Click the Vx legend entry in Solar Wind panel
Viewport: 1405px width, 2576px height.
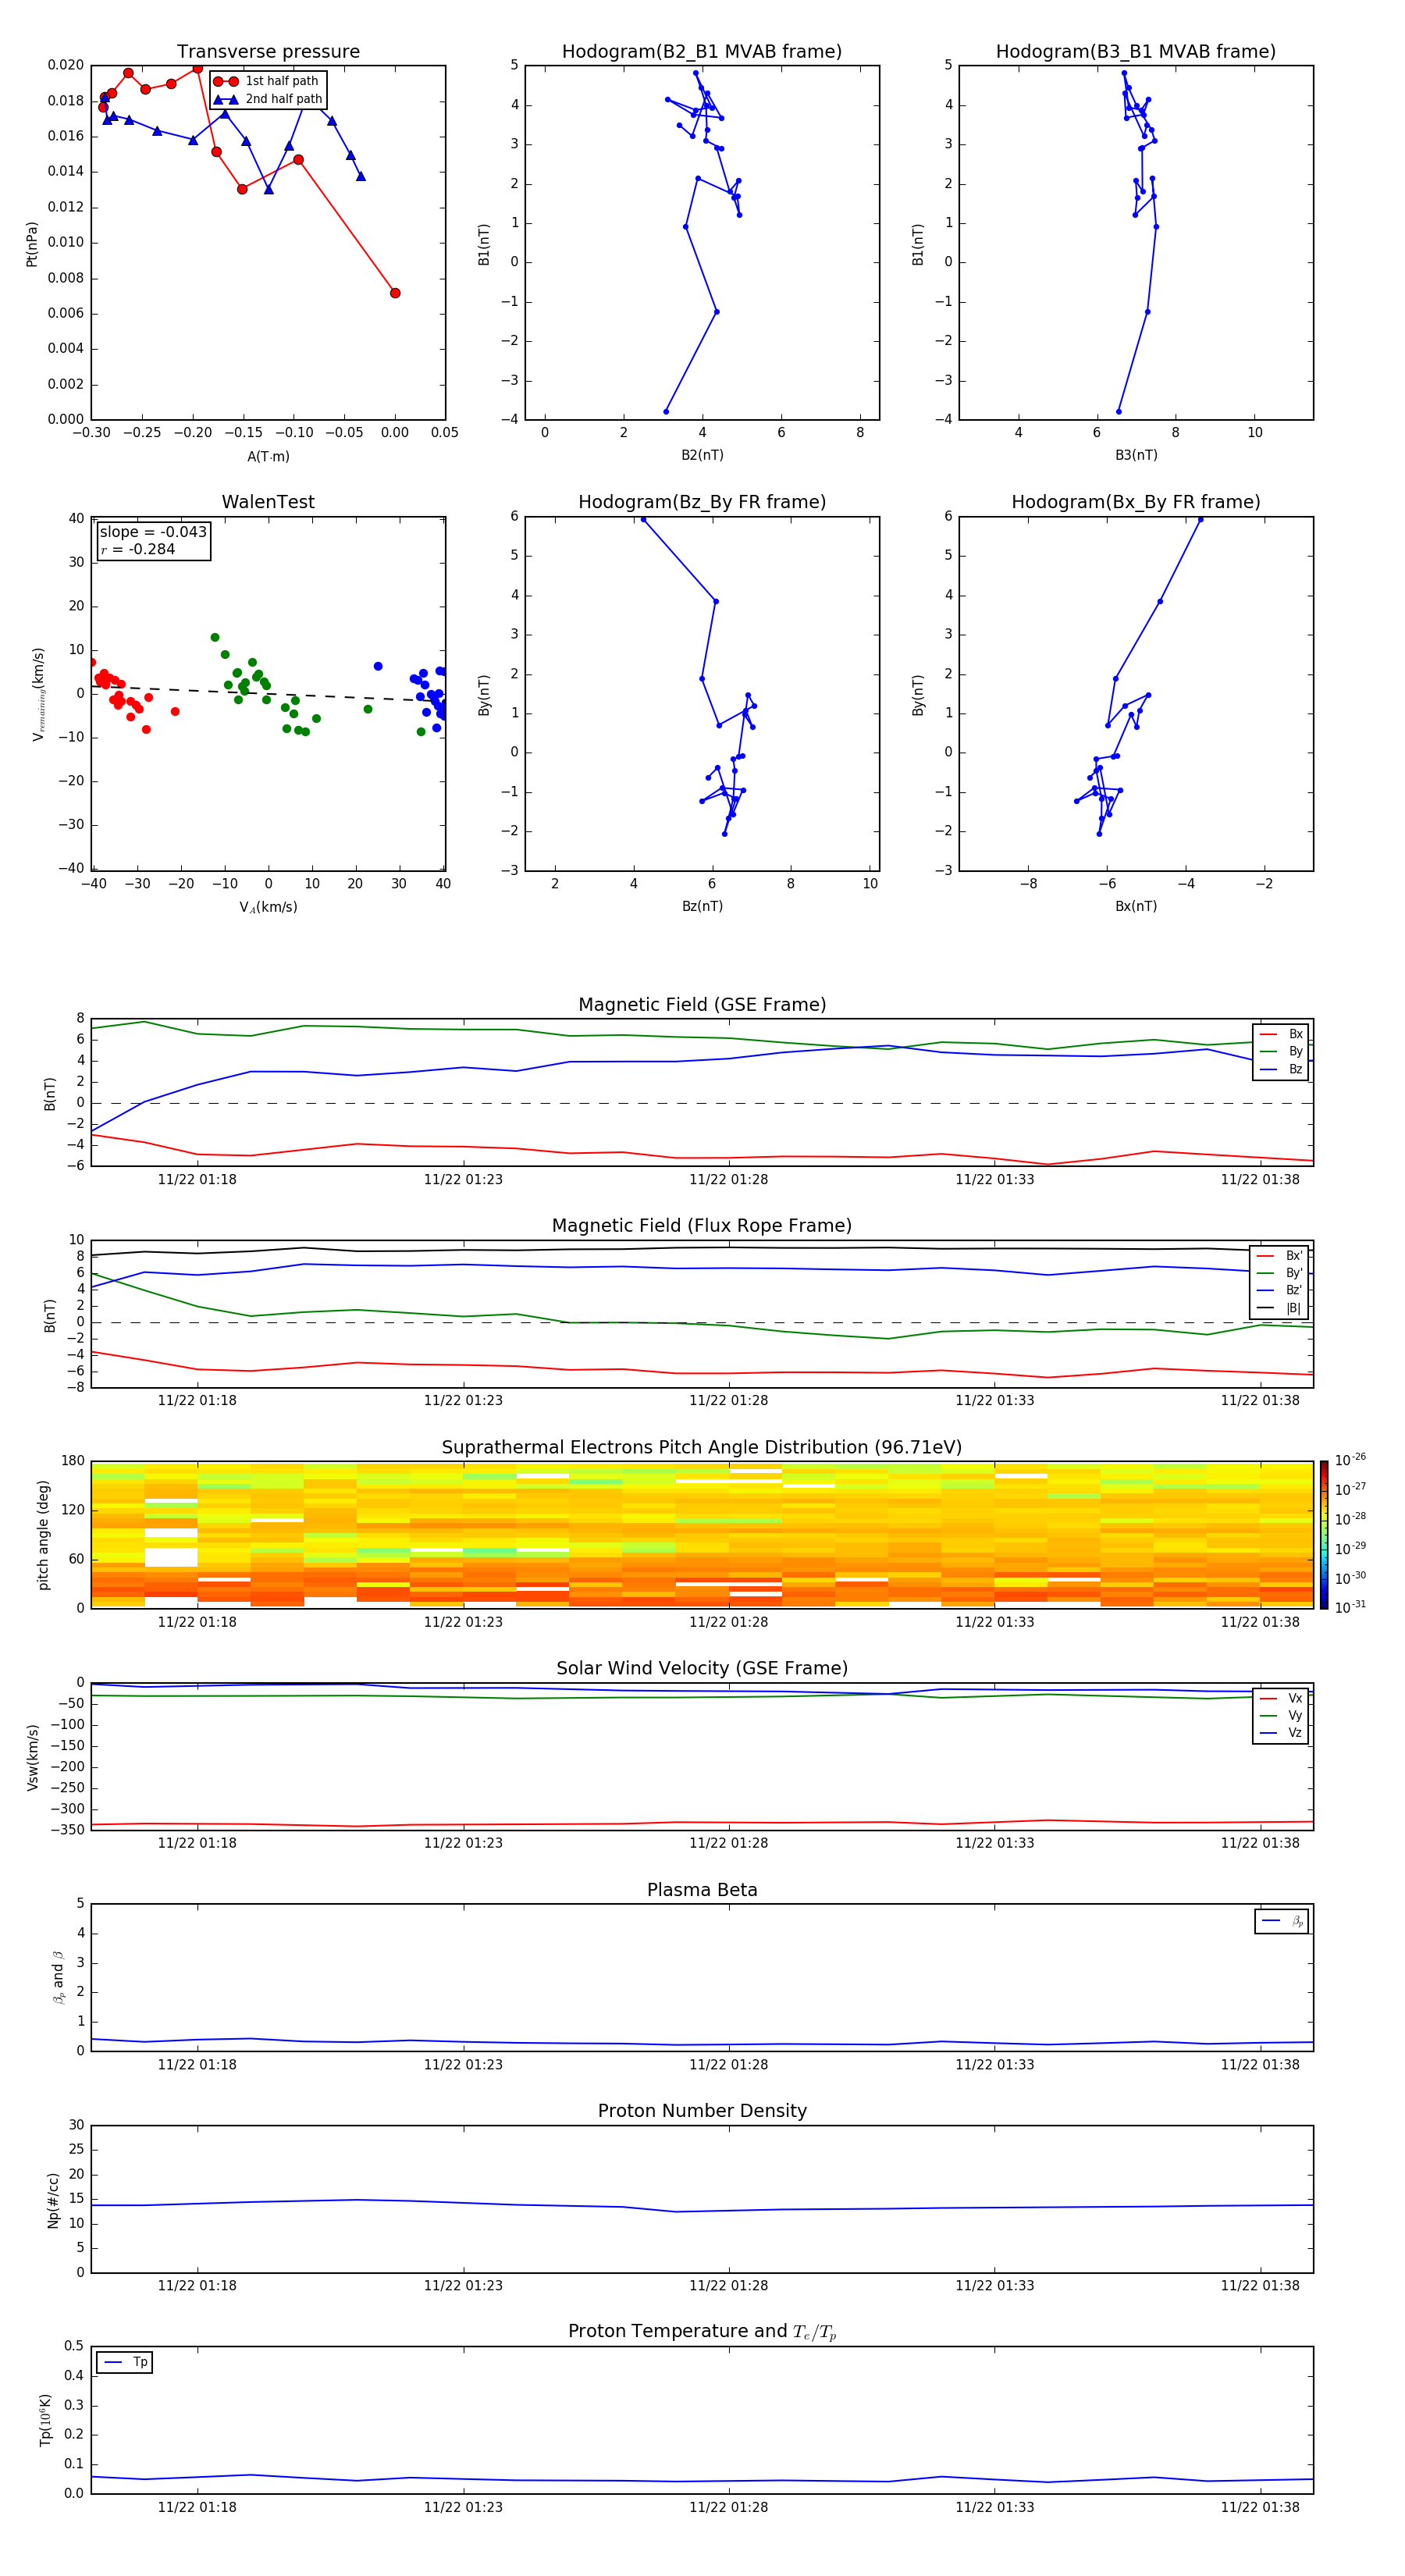pos(1281,1698)
